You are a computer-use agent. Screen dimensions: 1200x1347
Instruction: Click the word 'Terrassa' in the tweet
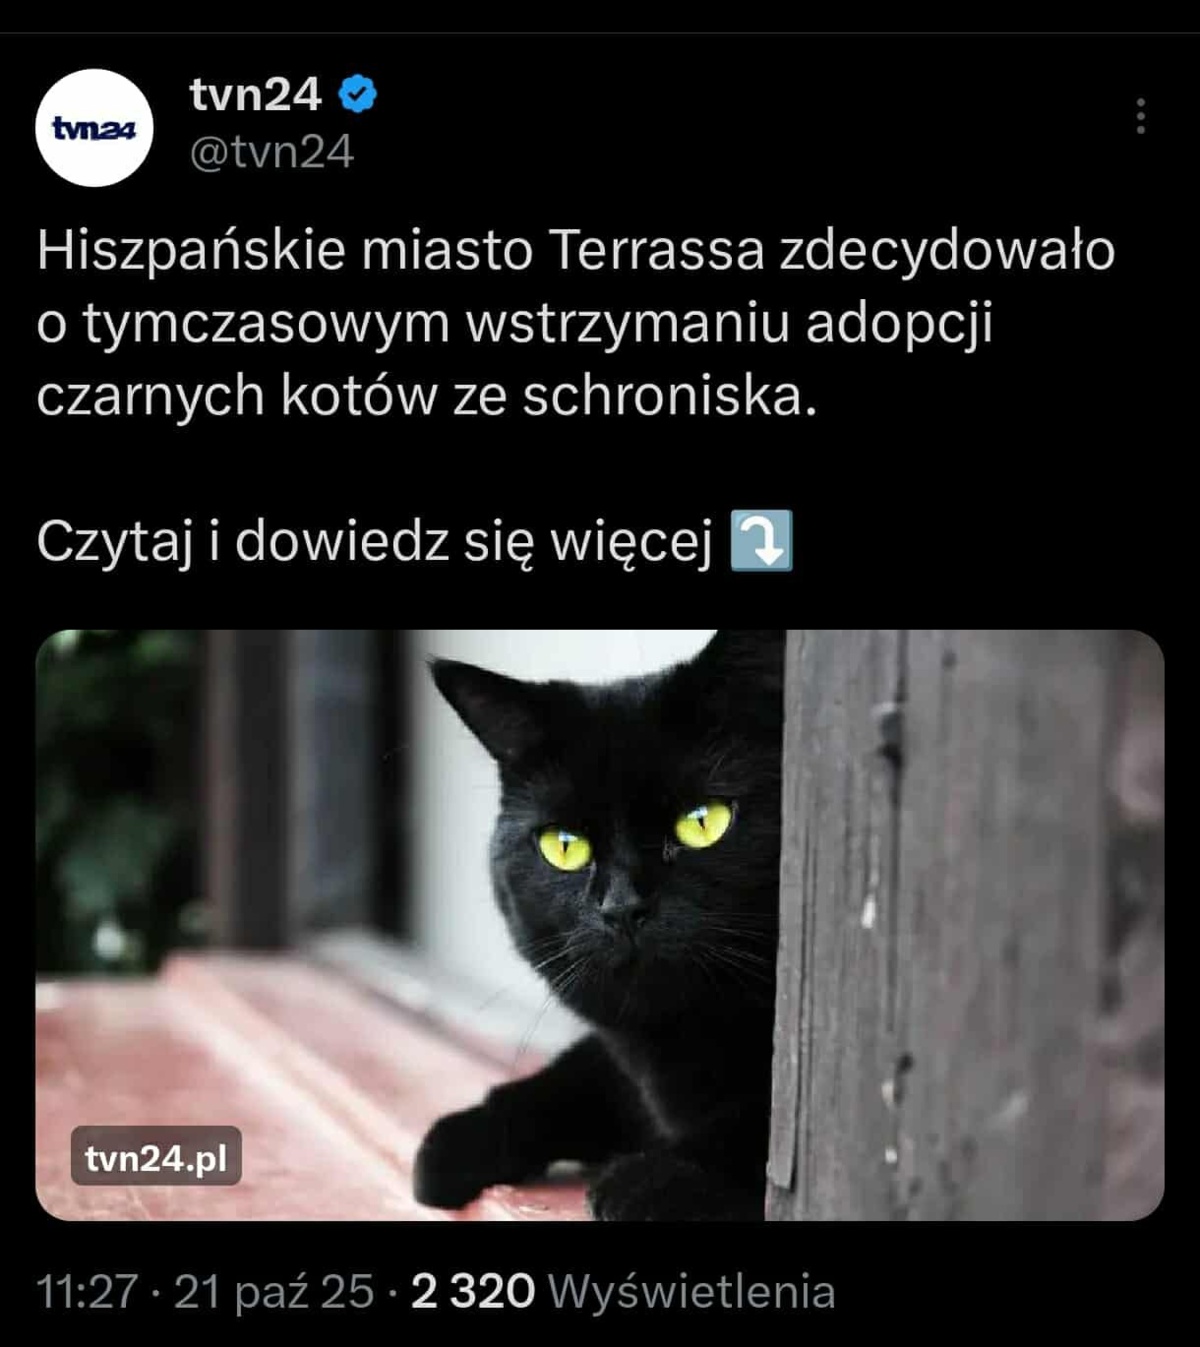tap(657, 250)
